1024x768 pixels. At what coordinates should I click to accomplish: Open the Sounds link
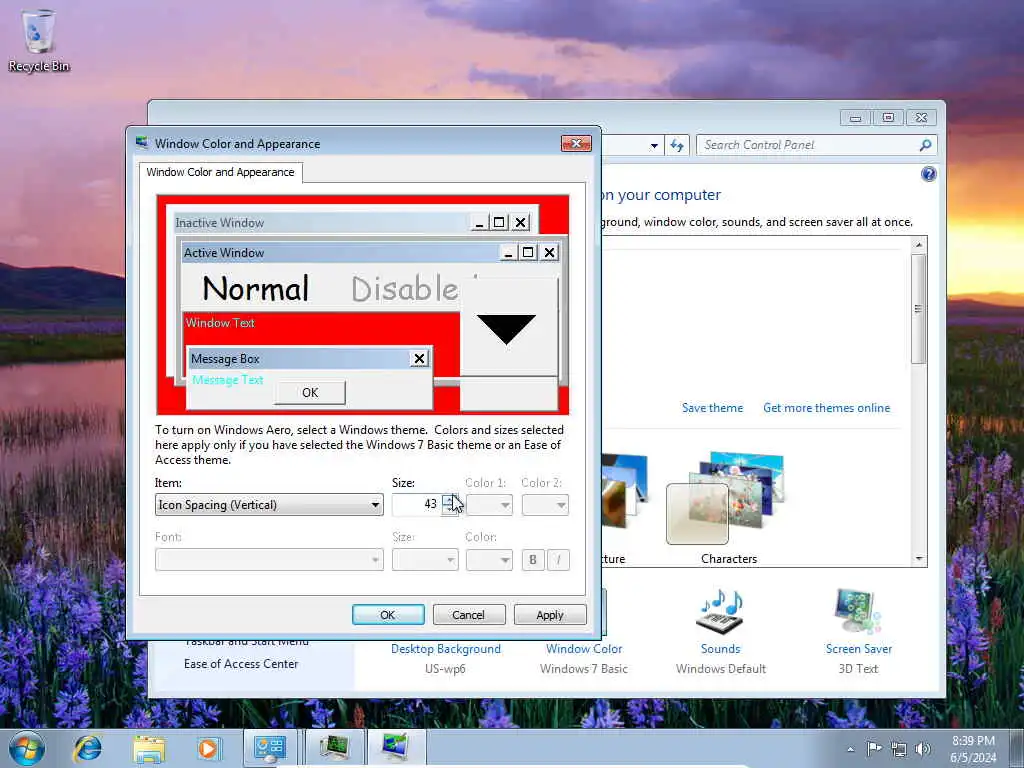point(720,648)
